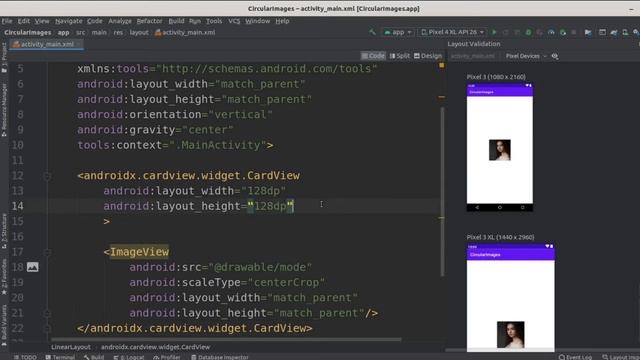Image resolution: width=640 pixels, height=360 pixels.
Task: Close the activity_main.xml editor tab
Action: pos(79,44)
